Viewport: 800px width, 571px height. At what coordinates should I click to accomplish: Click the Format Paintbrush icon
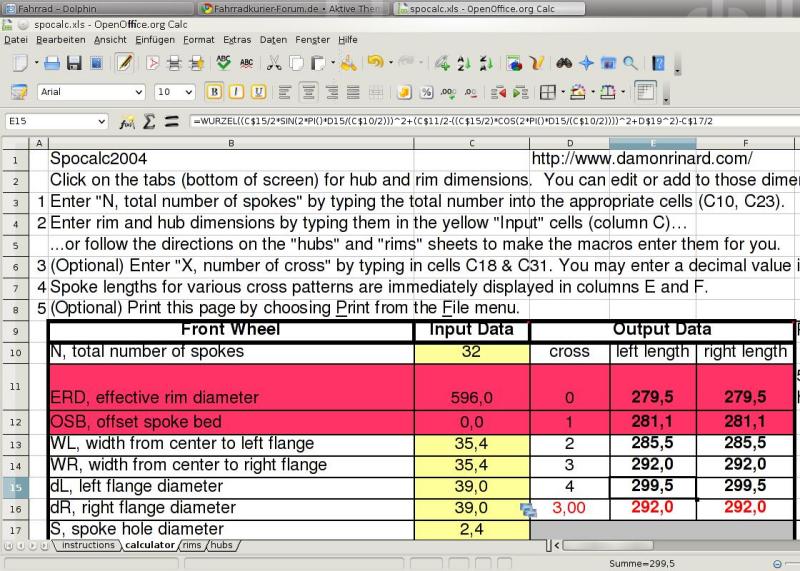349,63
